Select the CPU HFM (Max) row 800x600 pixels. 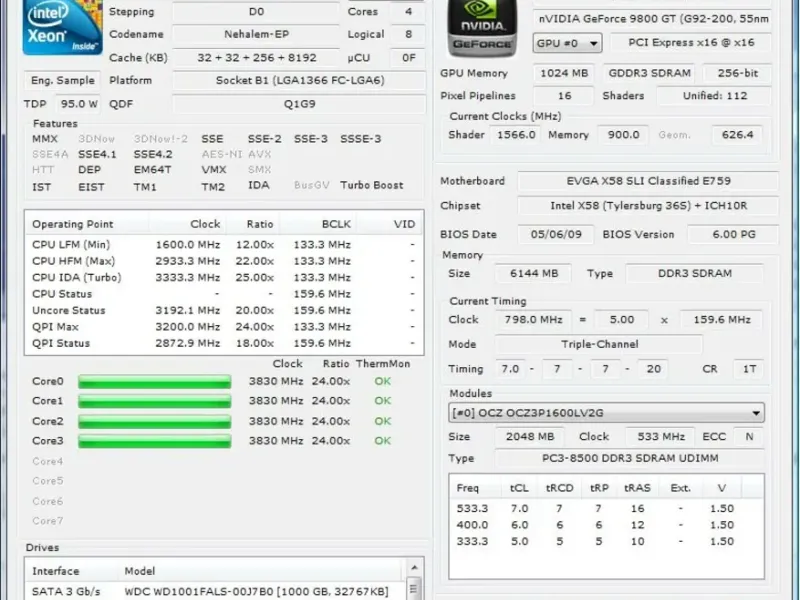[x=224, y=261]
